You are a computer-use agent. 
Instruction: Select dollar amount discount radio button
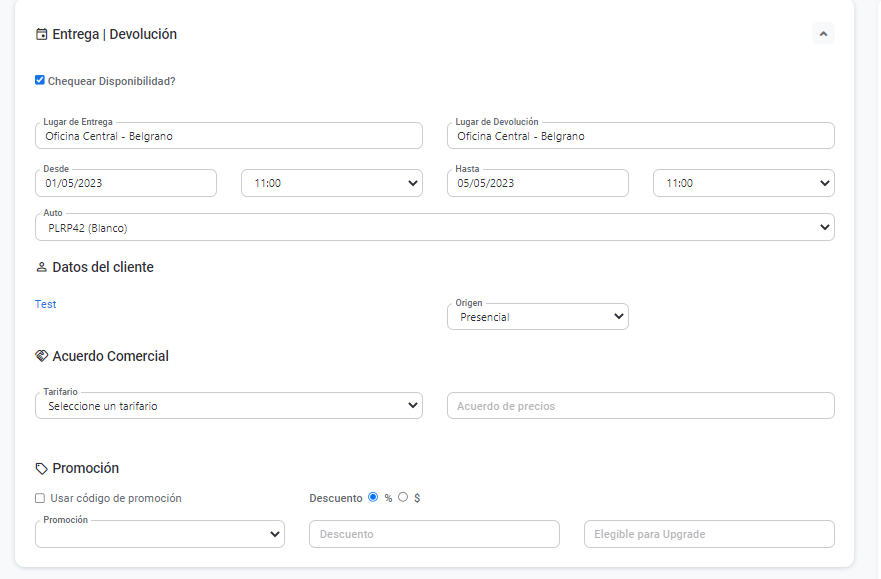click(403, 497)
